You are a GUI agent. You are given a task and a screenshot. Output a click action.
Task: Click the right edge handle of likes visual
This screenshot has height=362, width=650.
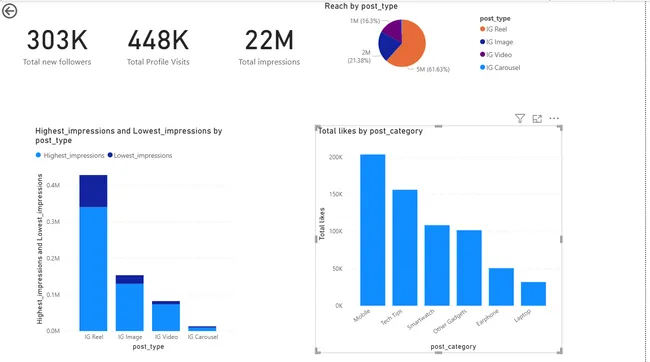pos(561,239)
